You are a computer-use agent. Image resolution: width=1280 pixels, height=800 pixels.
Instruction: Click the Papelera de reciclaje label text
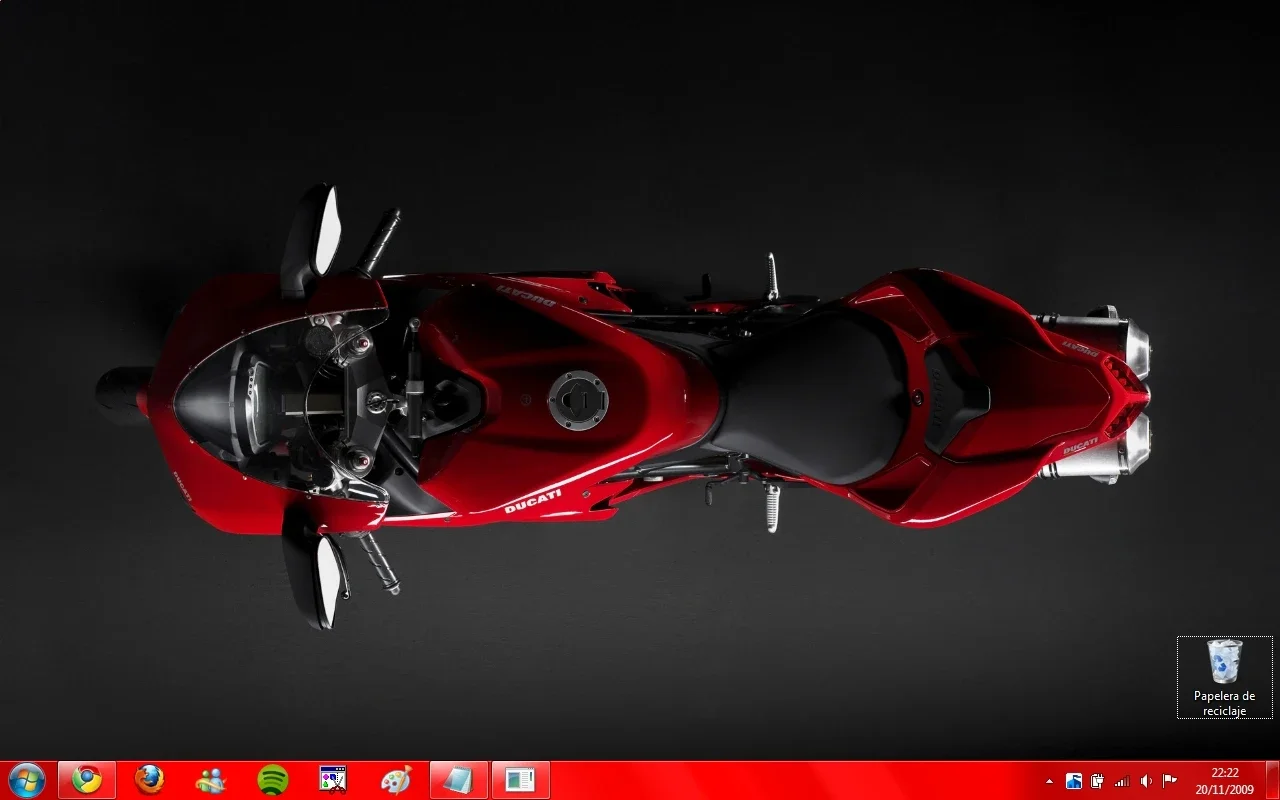point(1225,703)
